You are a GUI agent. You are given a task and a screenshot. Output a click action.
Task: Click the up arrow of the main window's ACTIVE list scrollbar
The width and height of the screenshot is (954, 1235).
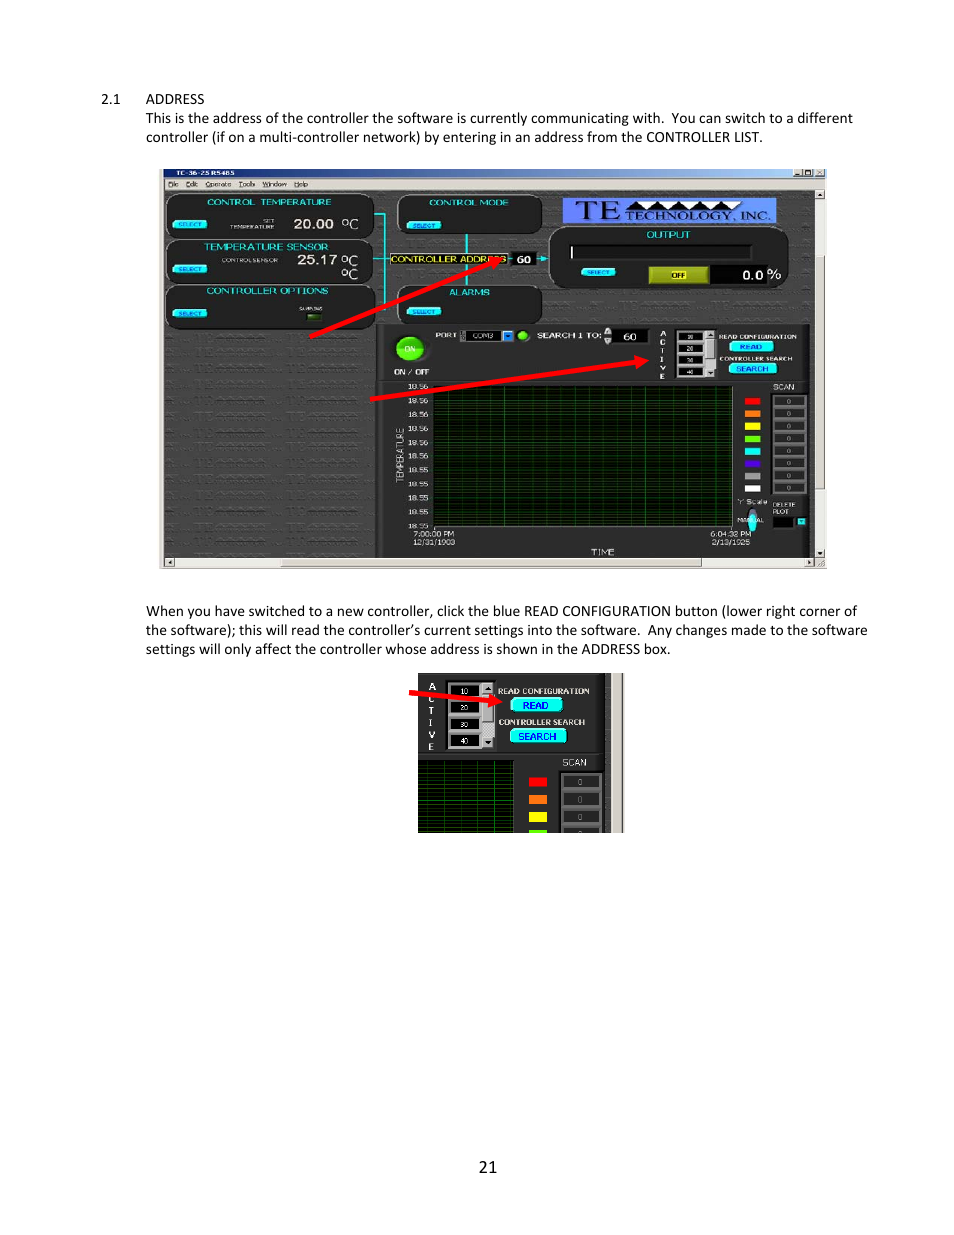(x=710, y=335)
